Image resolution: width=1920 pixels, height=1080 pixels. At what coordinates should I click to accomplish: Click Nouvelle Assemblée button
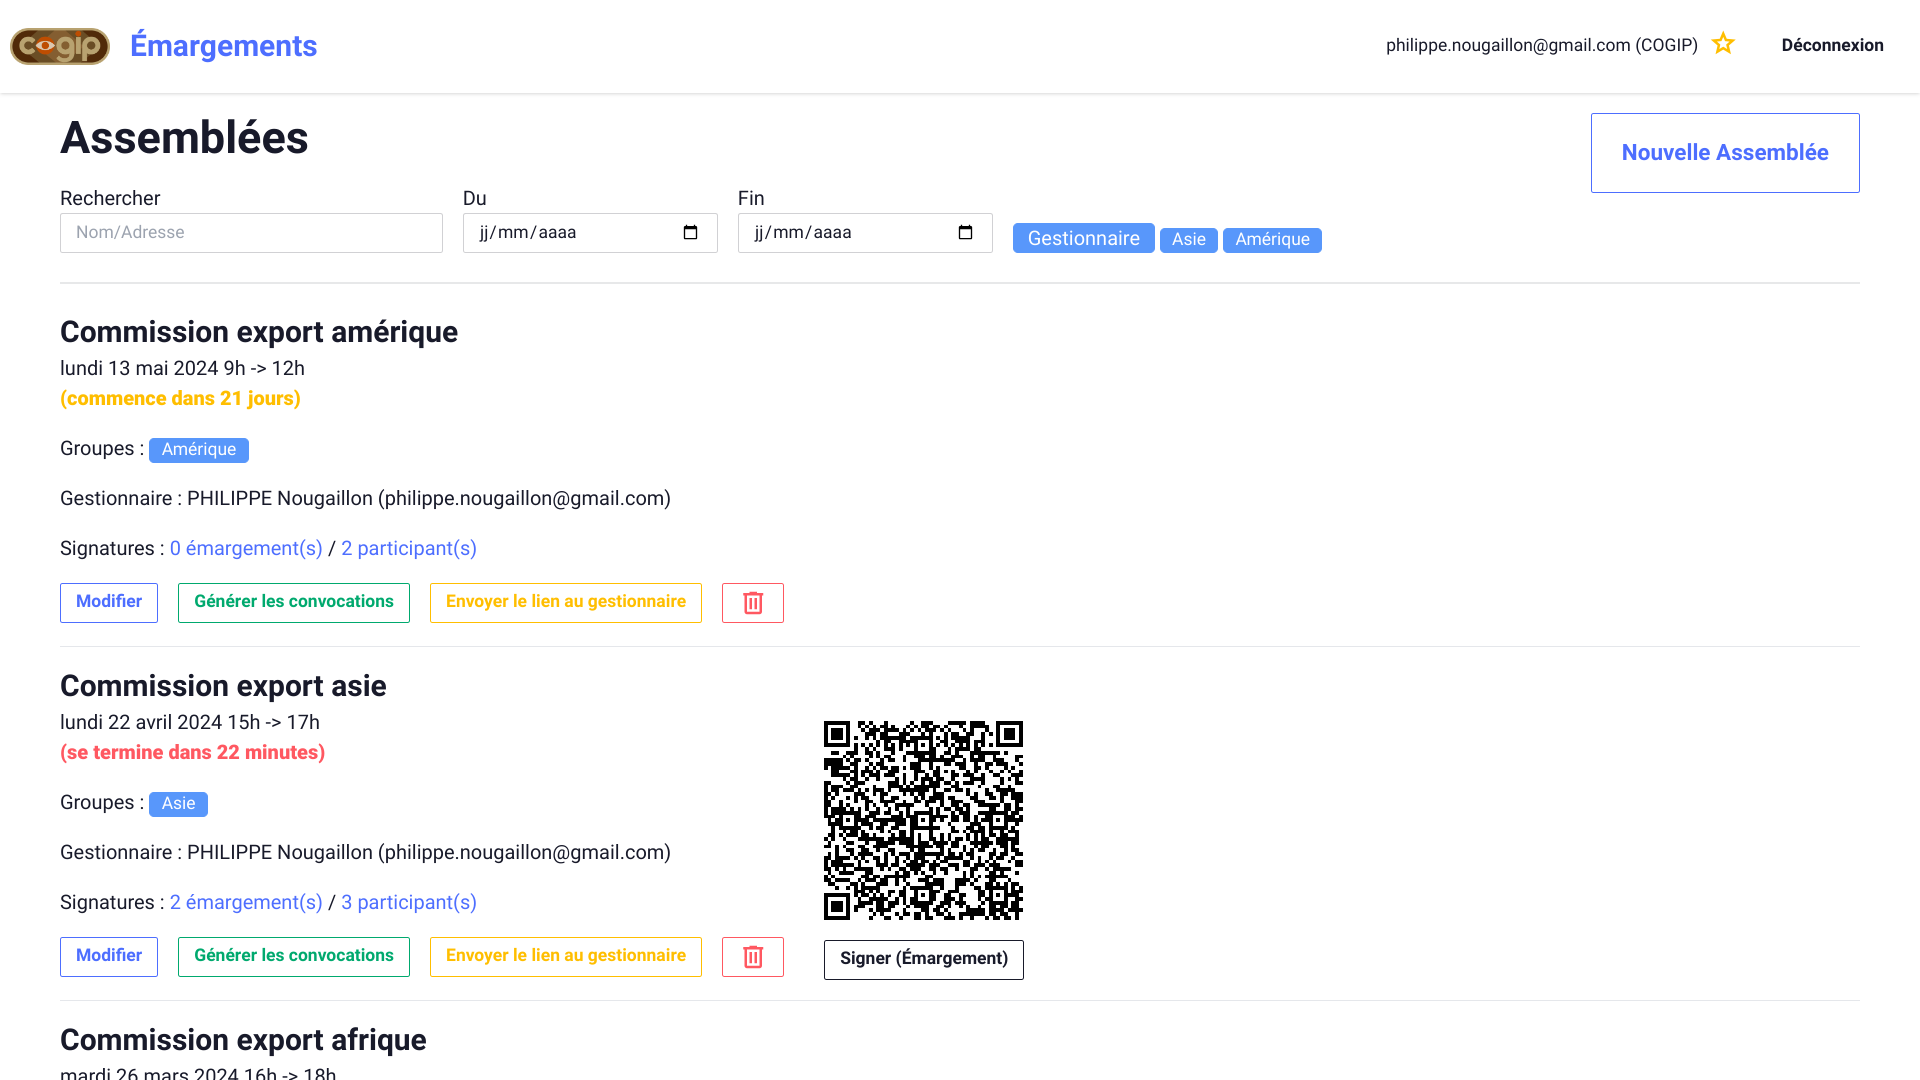pos(1724,153)
